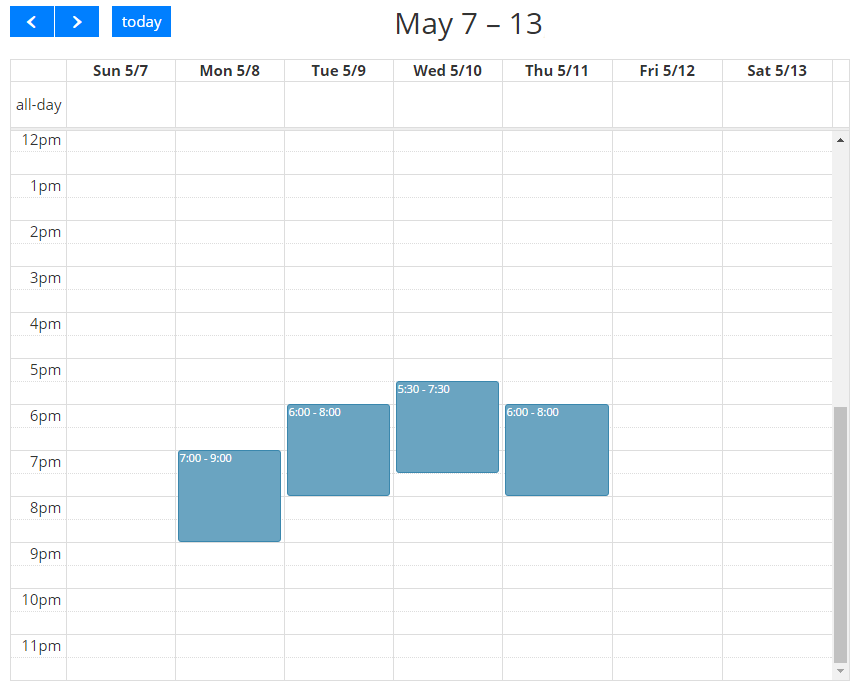
Task: Select the Fri 5/12 column header
Action: pos(667,71)
